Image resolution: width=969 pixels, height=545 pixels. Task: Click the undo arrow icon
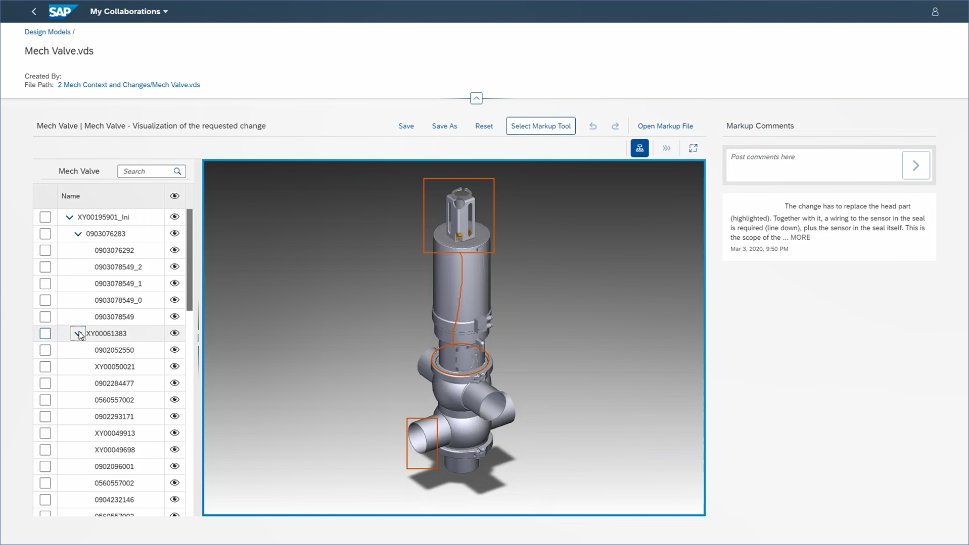[x=593, y=126]
